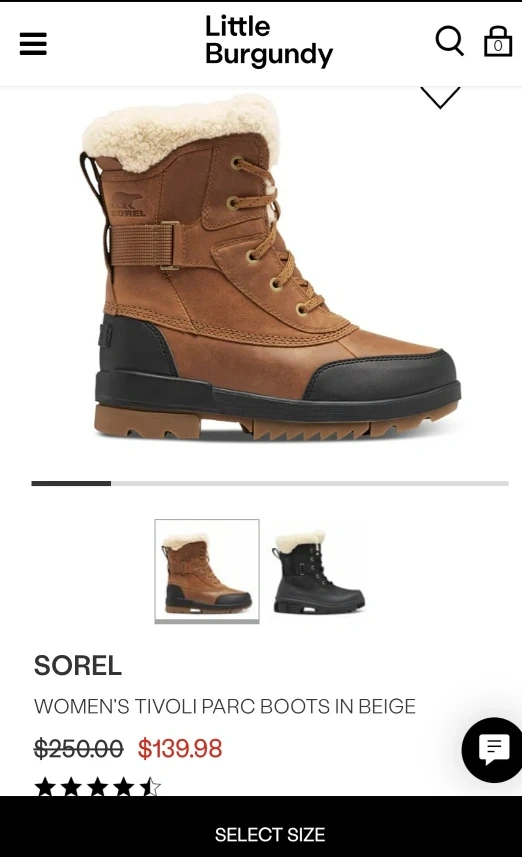Viewport: 522px width, 857px height.
Task: Click the Women's Tivoli Parc Boots title
Action: (225, 706)
